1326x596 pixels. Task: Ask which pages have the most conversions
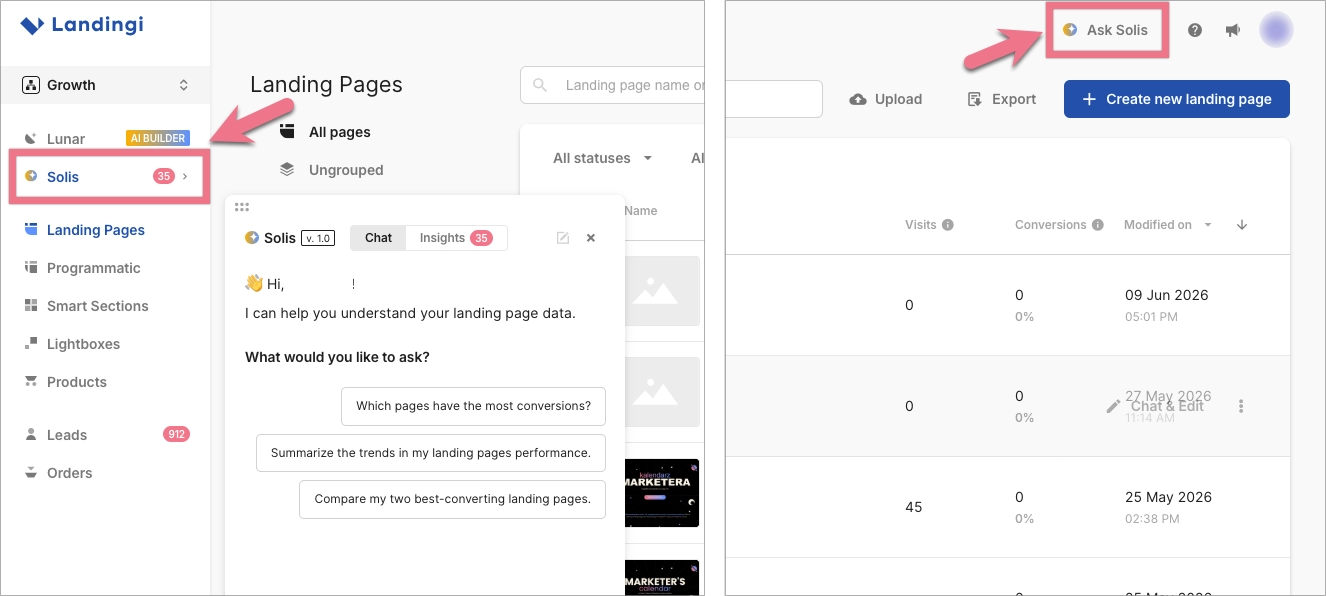(x=473, y=406)
